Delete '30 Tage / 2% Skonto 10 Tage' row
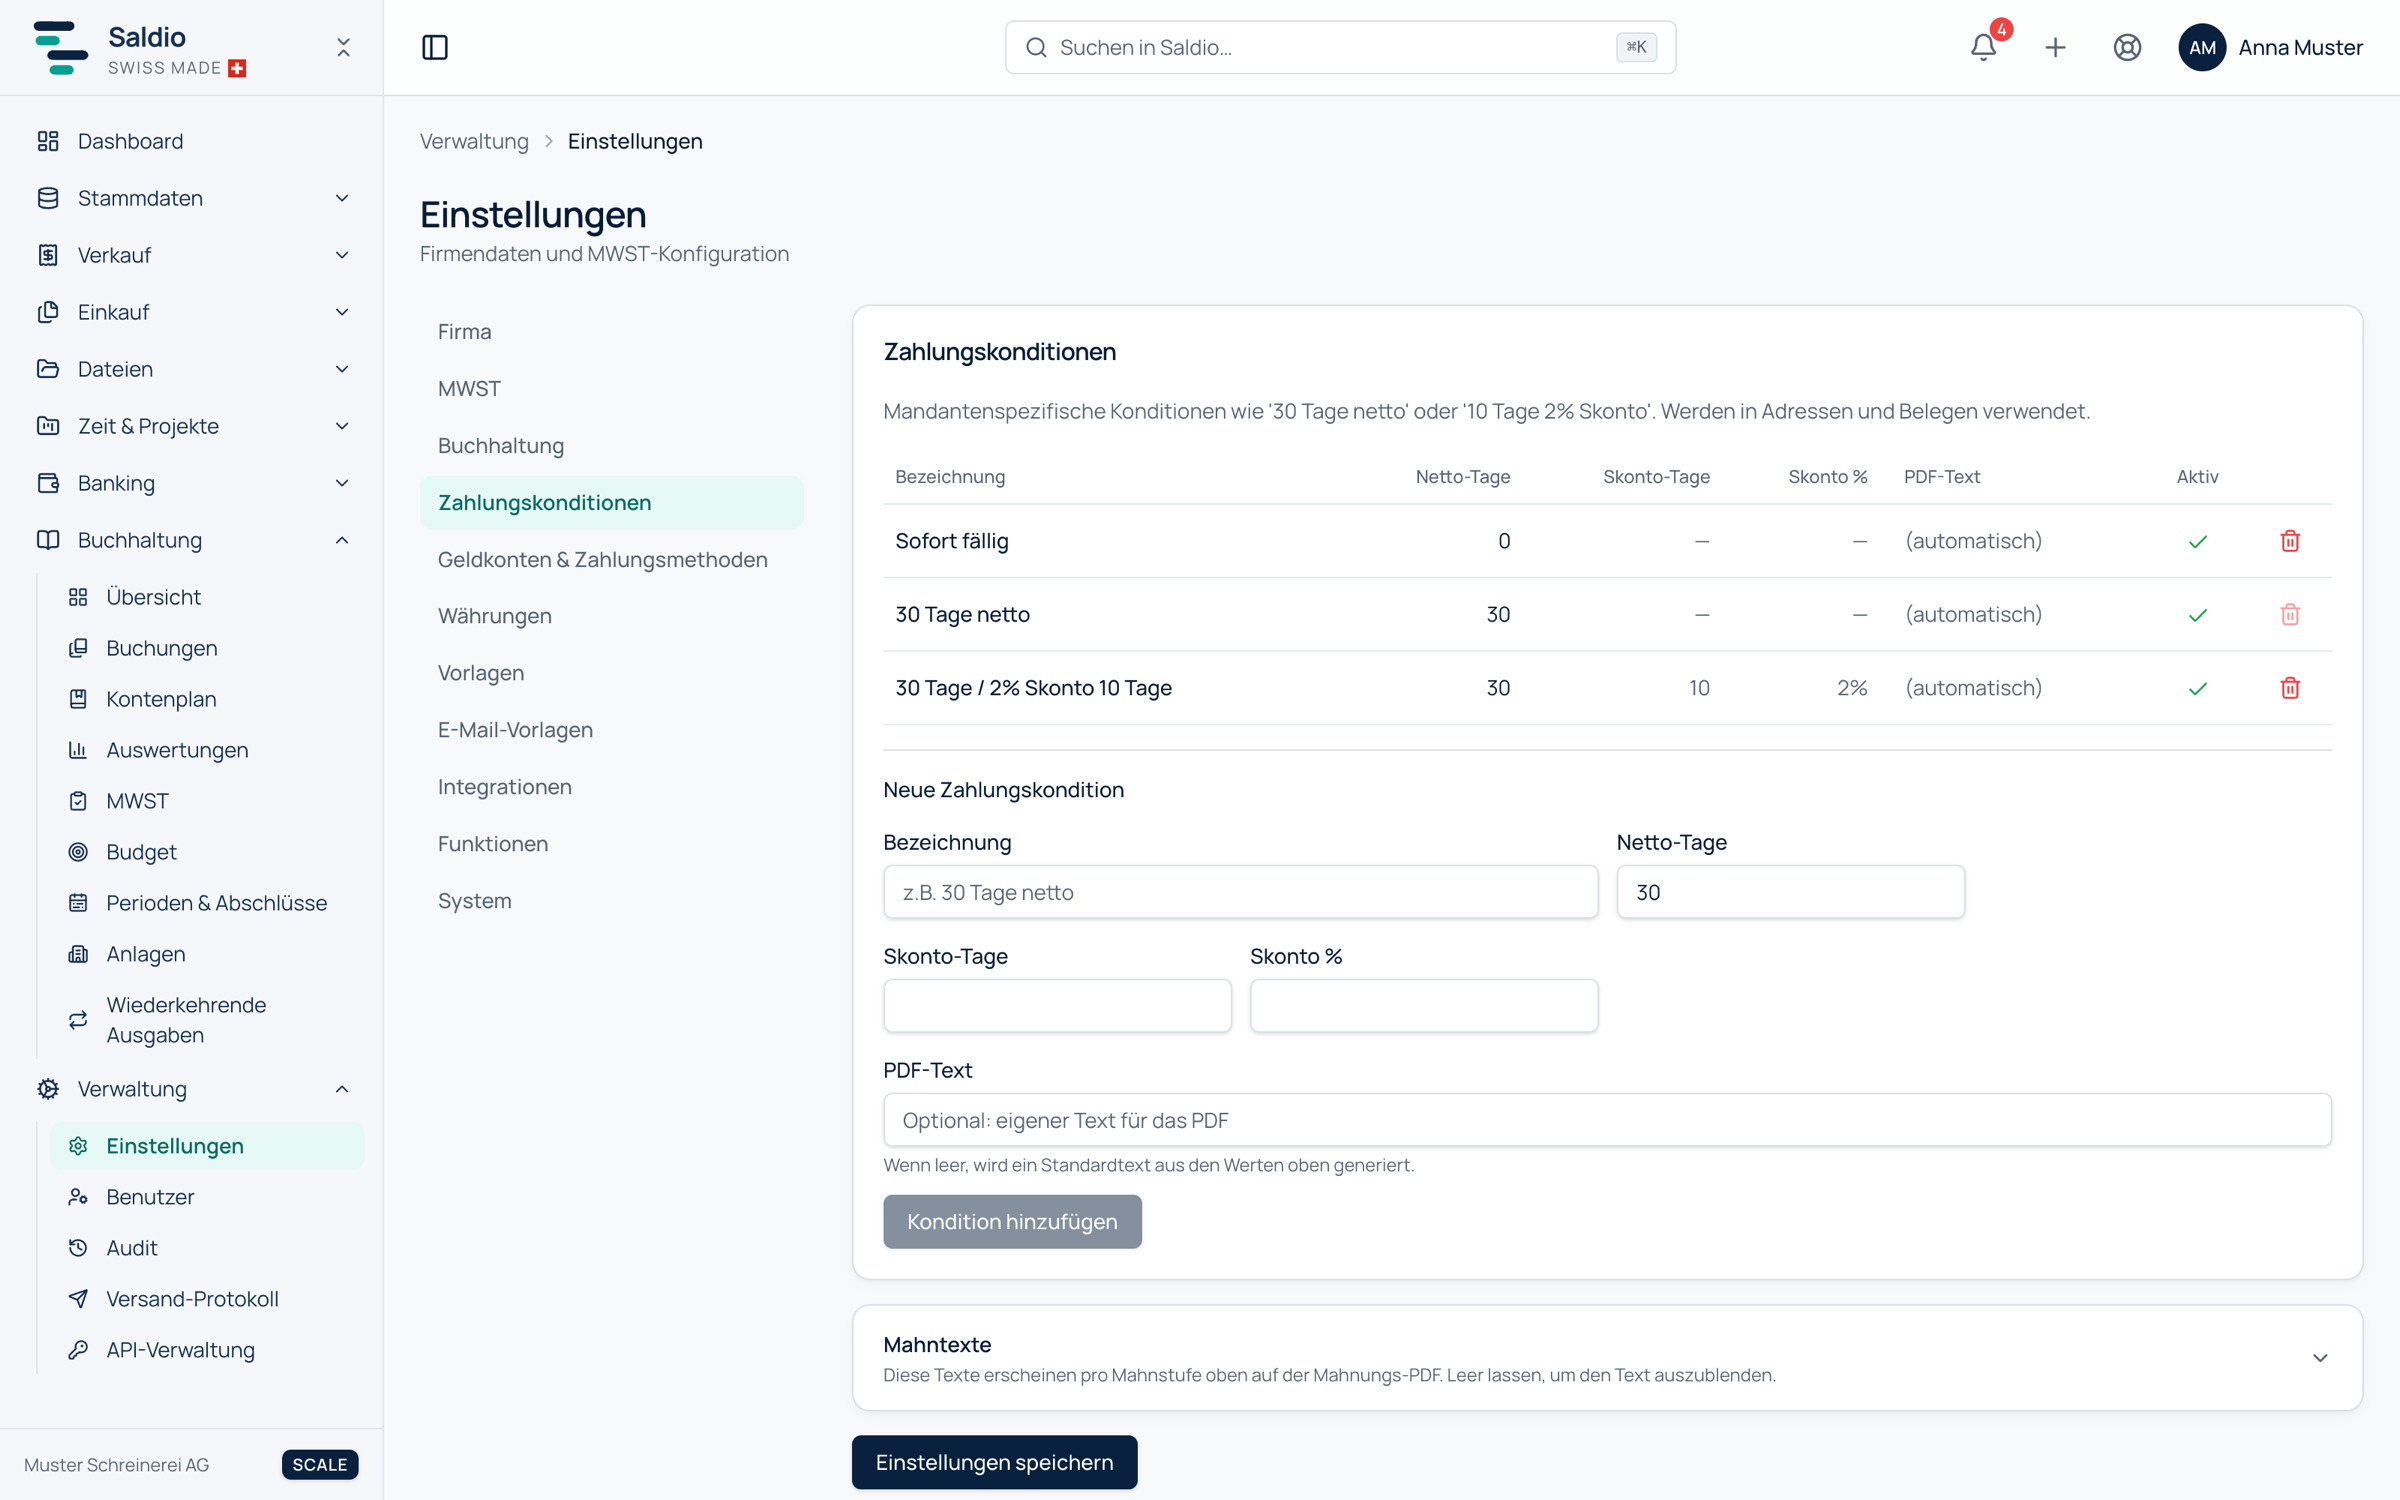The width and height of the screenshot is (2400, 1500). [x=2290, y=688]
